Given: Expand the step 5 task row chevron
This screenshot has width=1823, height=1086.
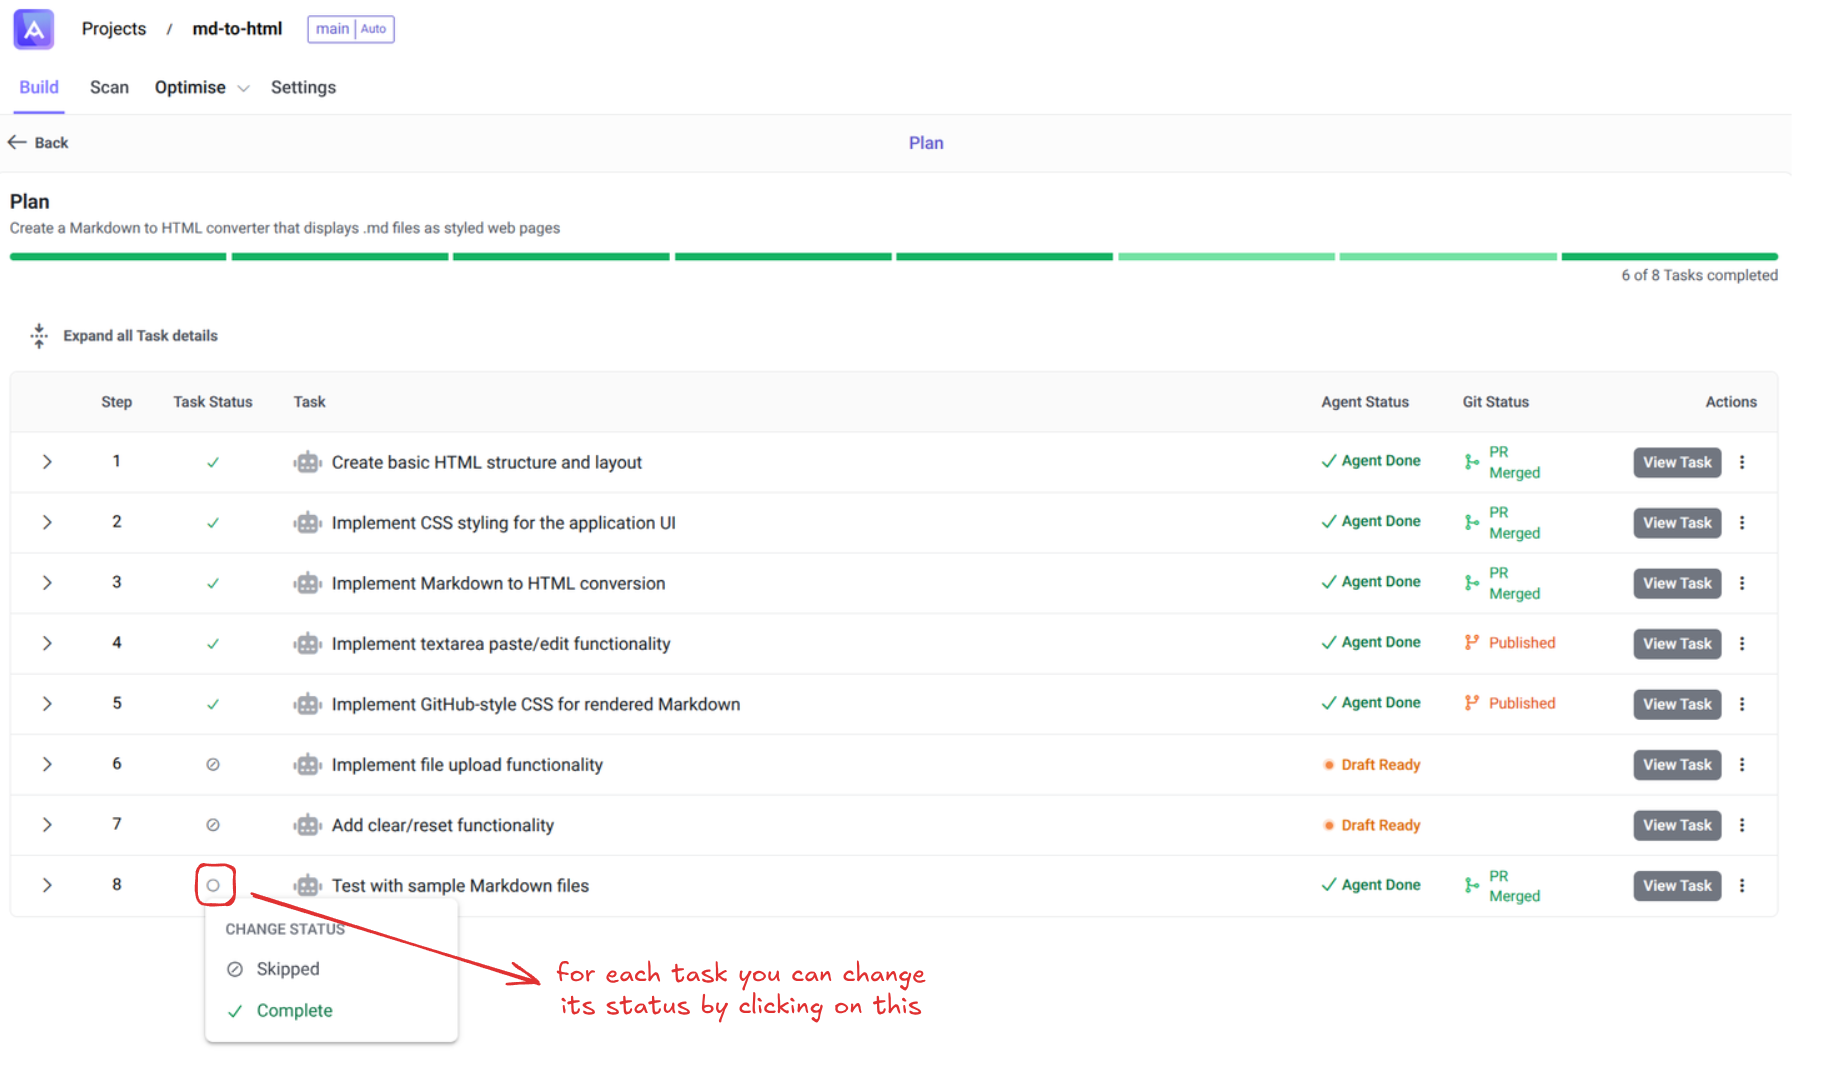Looking at the screenshot, I should [47, 704].
